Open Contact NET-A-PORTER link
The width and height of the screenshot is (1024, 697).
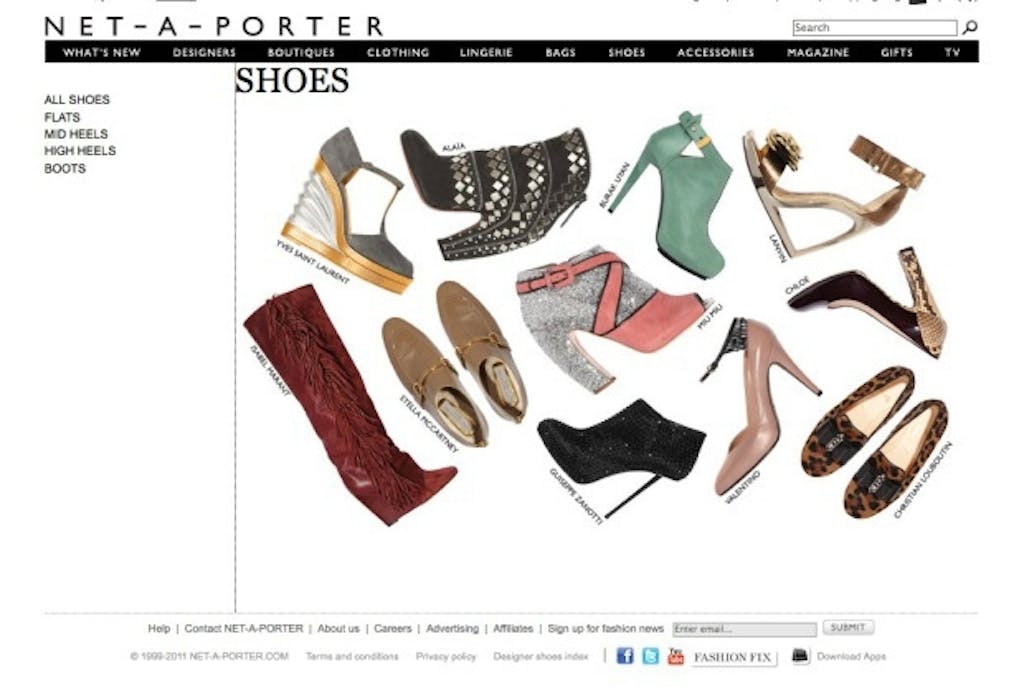coord(244,628)
